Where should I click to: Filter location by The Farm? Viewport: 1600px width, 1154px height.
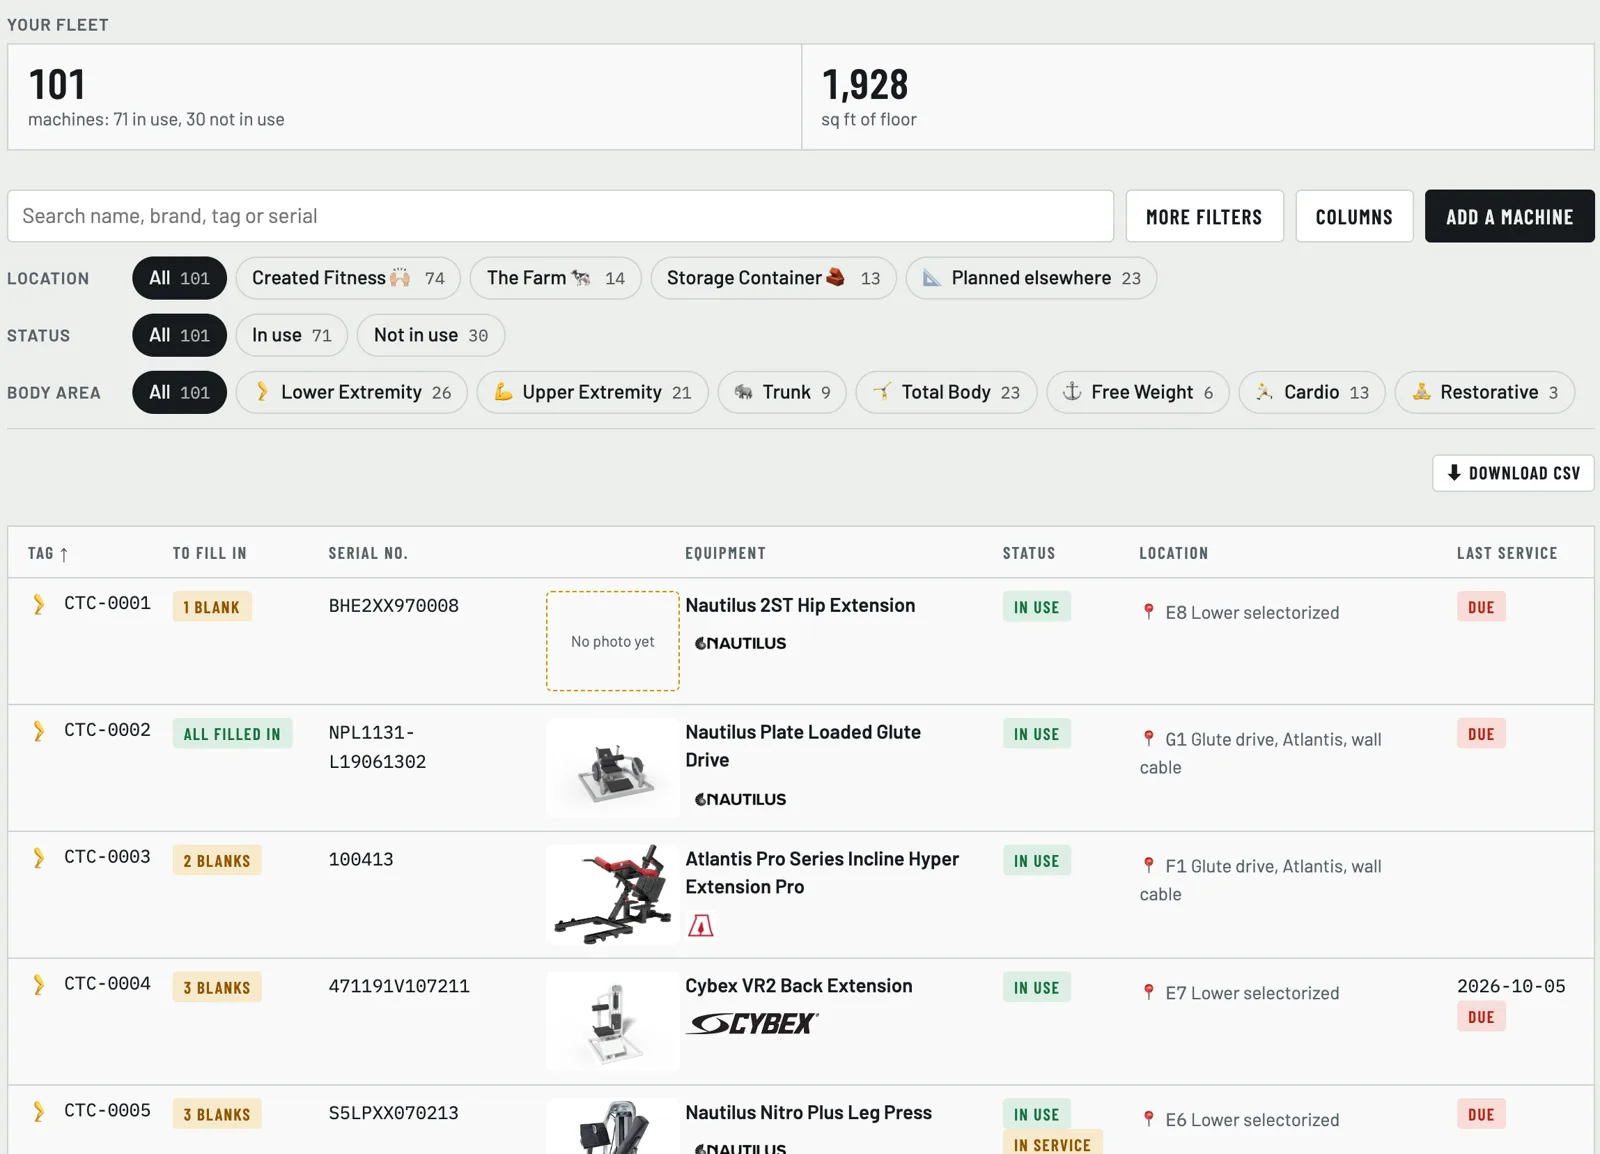(556, 278)
